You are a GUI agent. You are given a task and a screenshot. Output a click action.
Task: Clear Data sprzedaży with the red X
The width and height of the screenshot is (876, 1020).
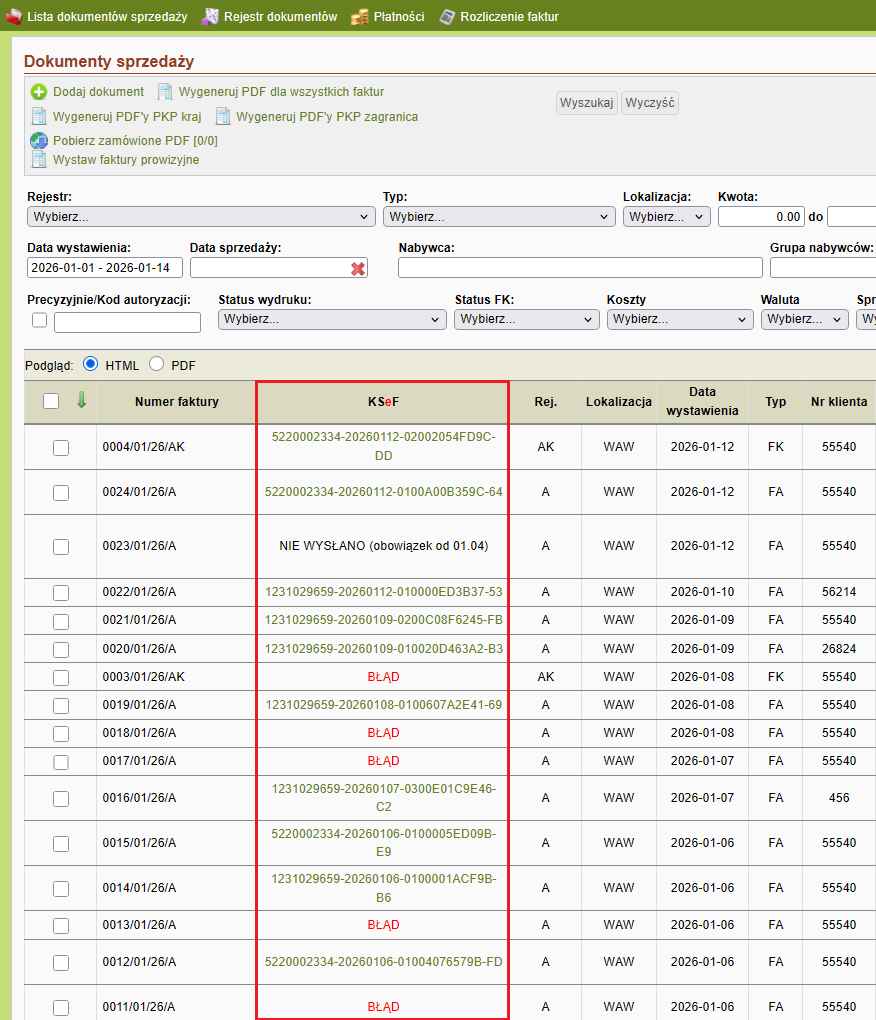pos(358,268)
